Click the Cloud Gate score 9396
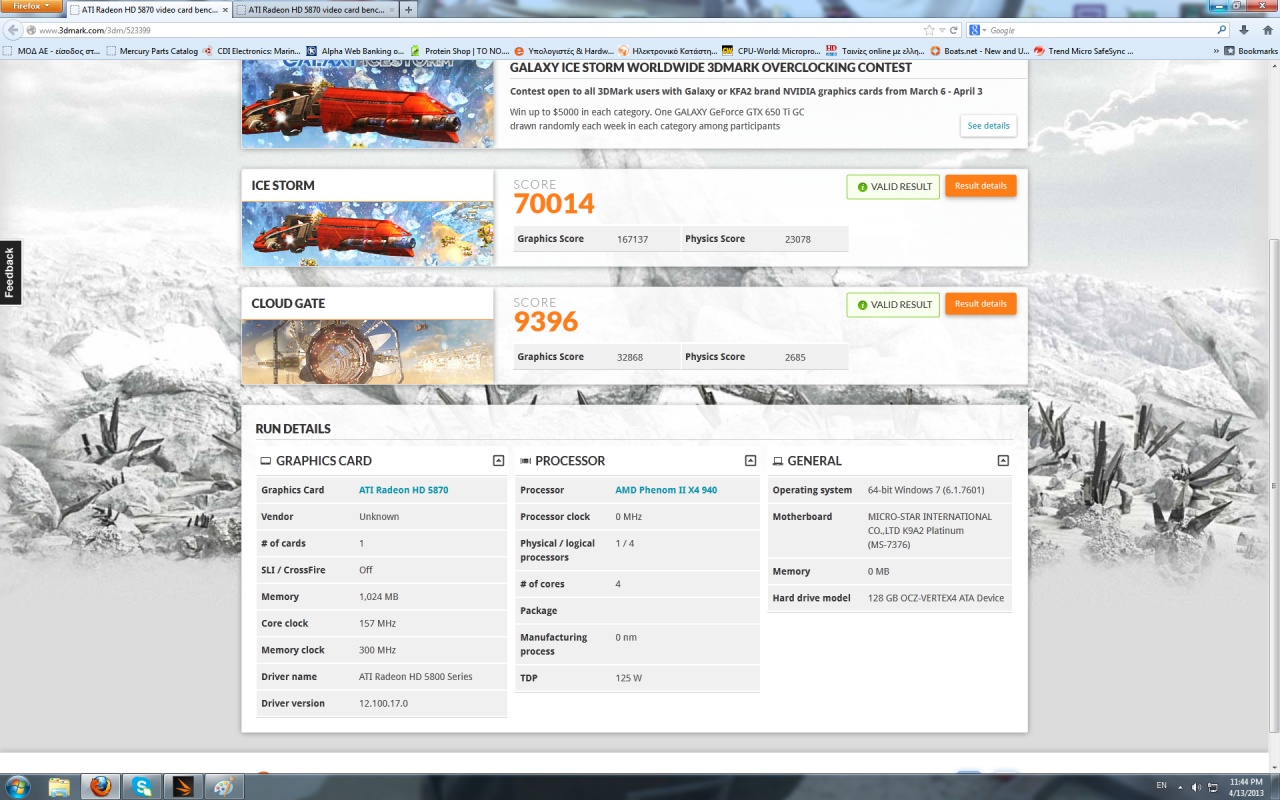 click(546, 322)
